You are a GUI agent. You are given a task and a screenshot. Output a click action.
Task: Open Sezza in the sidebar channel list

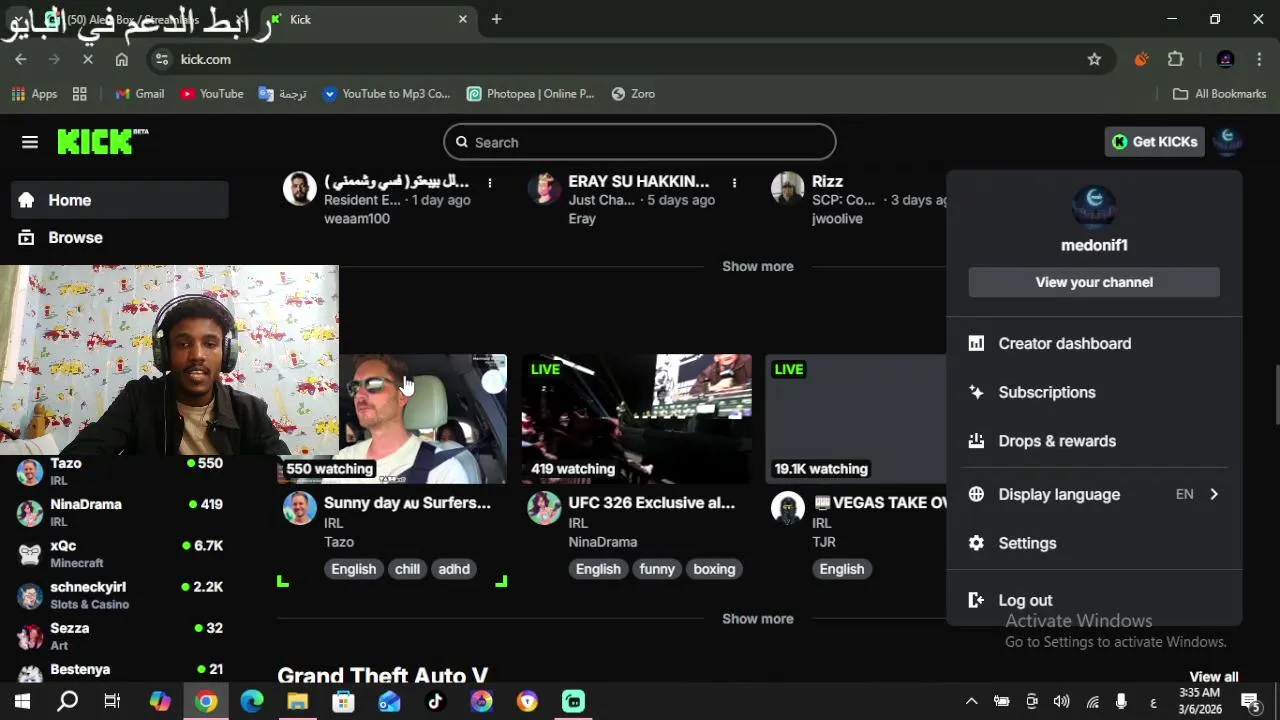click(120, 636)
